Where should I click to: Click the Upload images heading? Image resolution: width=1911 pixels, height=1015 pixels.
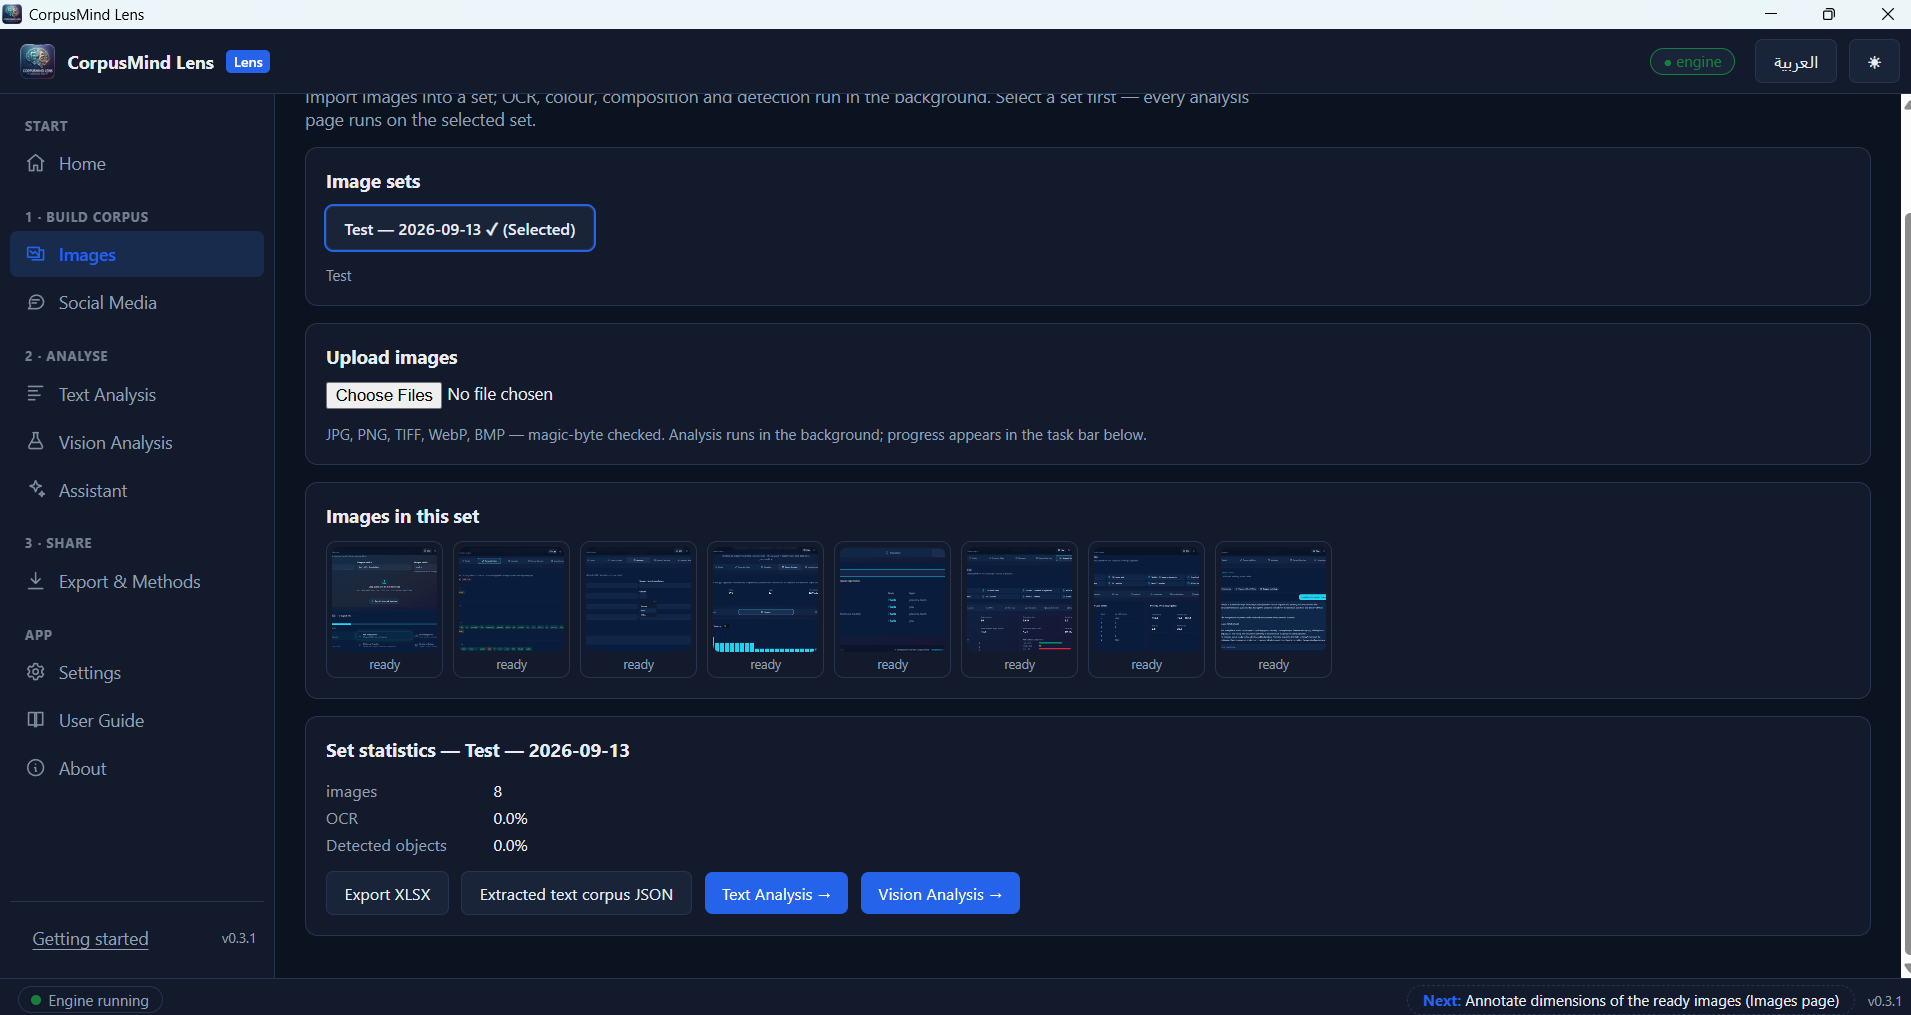(392, 357)
